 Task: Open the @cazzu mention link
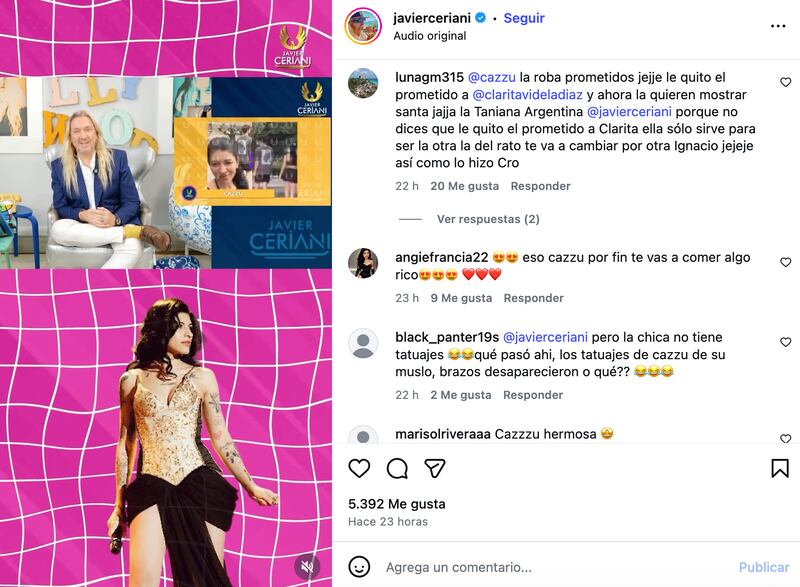pos(491,78)
